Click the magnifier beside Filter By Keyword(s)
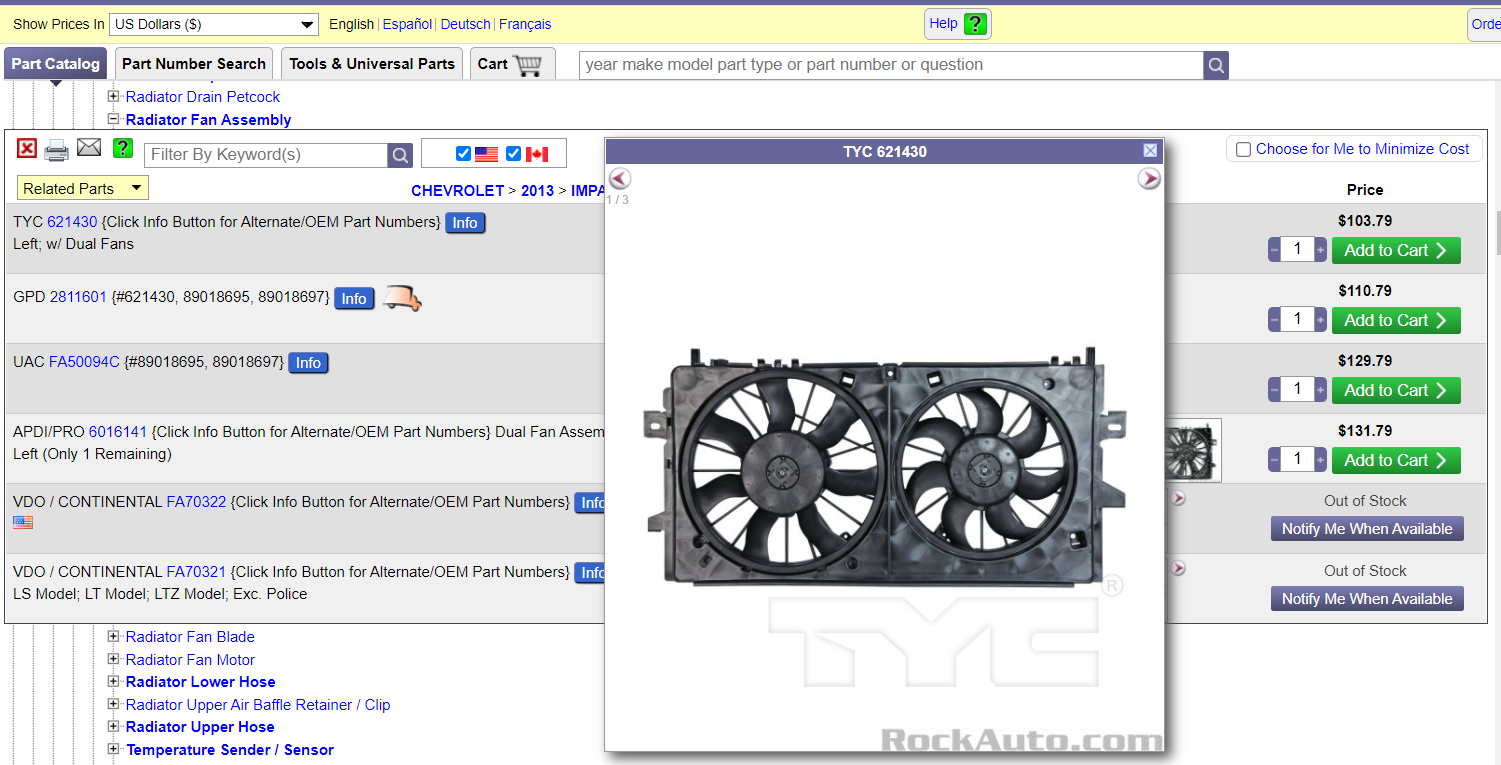1501x765 pixels. (x=400, y=155)
